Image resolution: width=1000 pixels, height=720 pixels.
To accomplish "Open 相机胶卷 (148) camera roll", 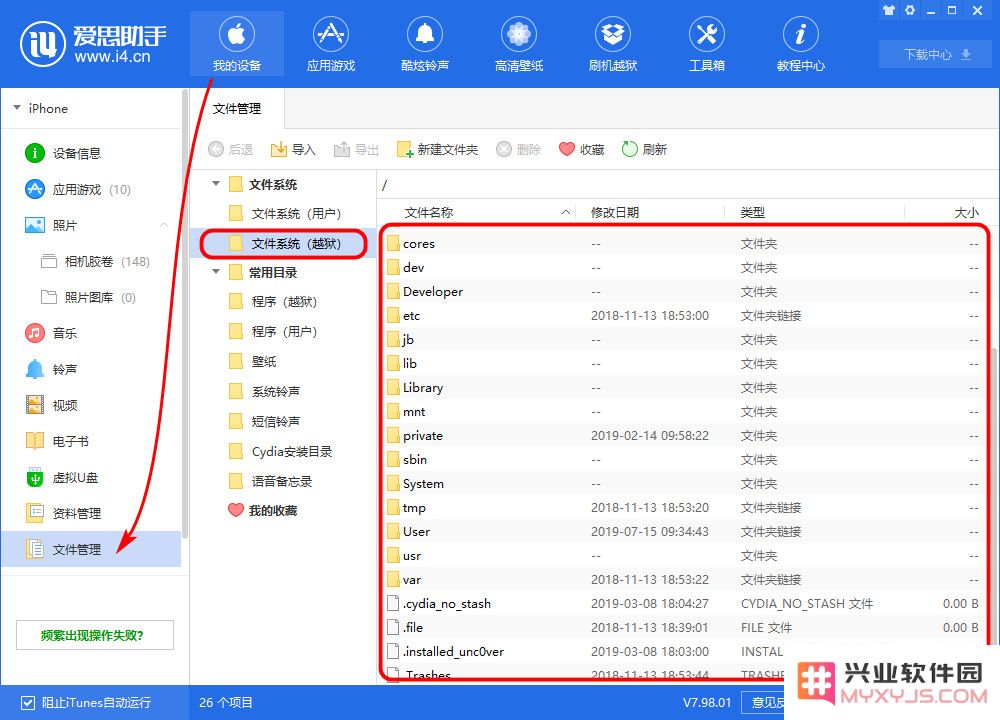I will tap(91, 261).
